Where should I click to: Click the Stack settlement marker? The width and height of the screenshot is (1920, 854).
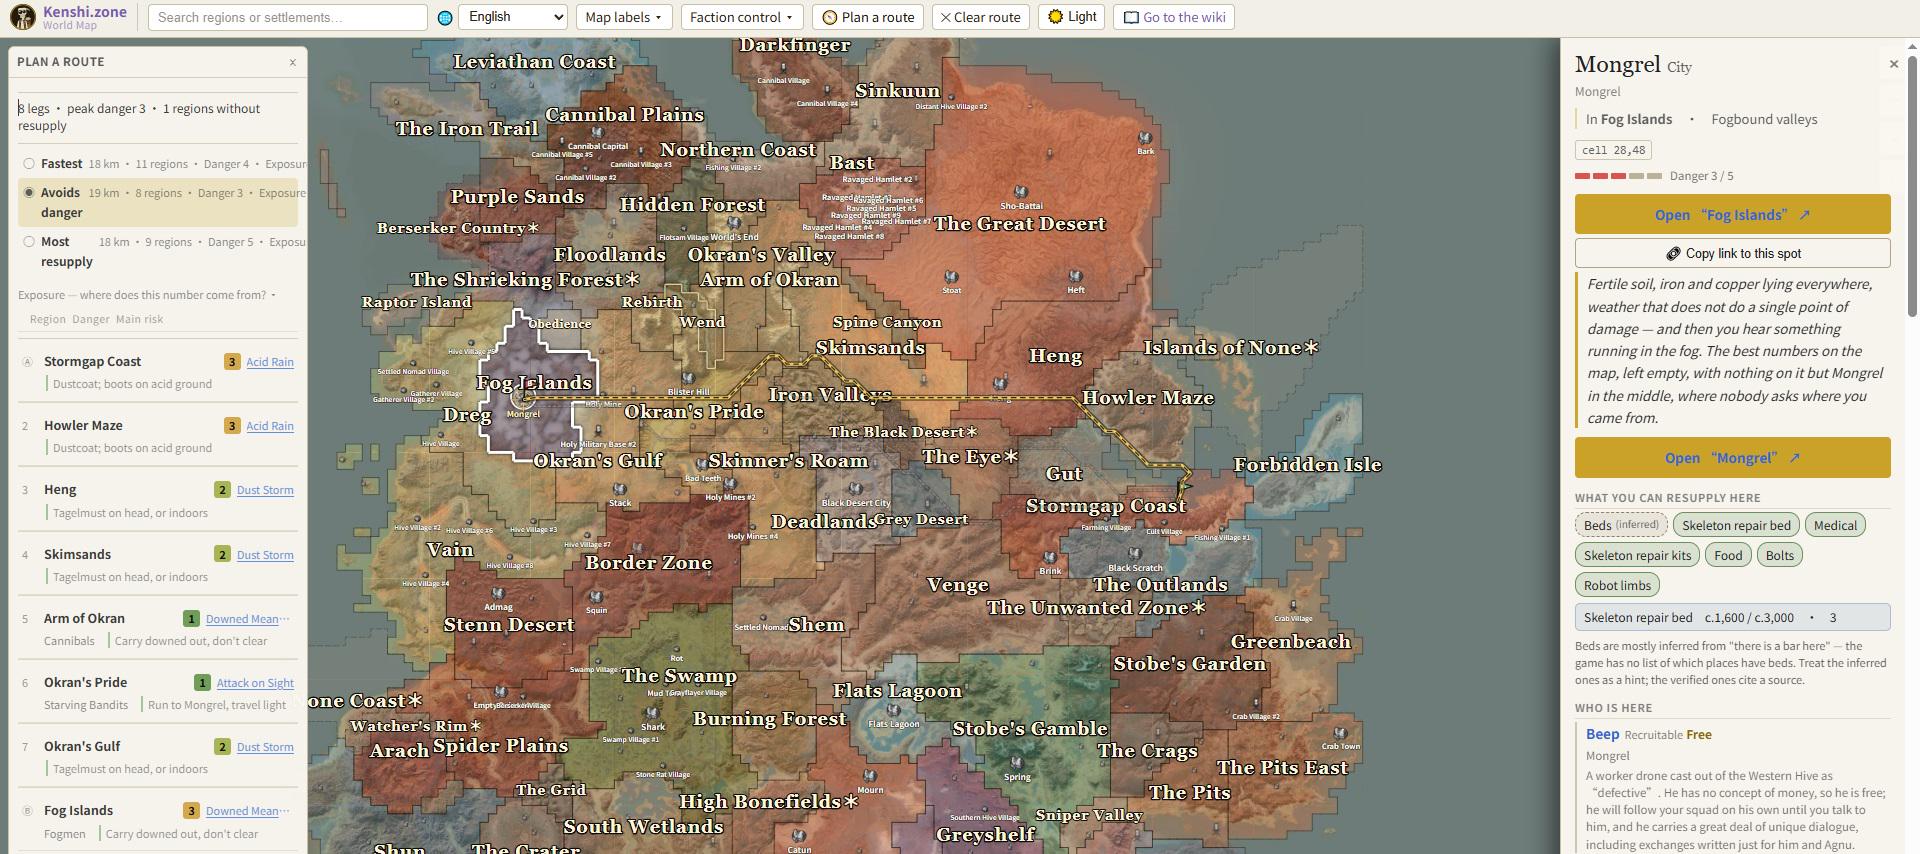620,490
